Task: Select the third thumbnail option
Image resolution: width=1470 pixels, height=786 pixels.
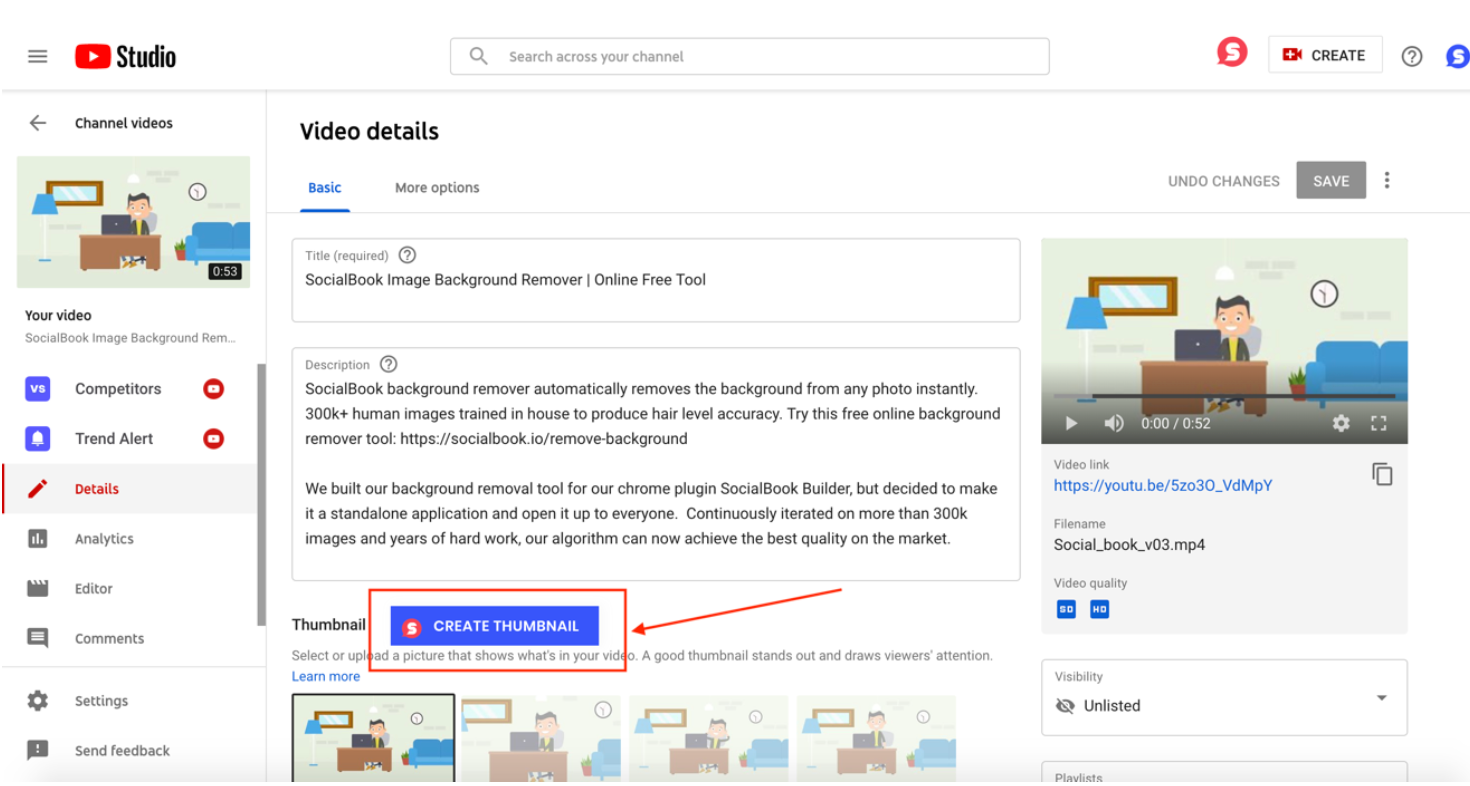Action: 709,738
